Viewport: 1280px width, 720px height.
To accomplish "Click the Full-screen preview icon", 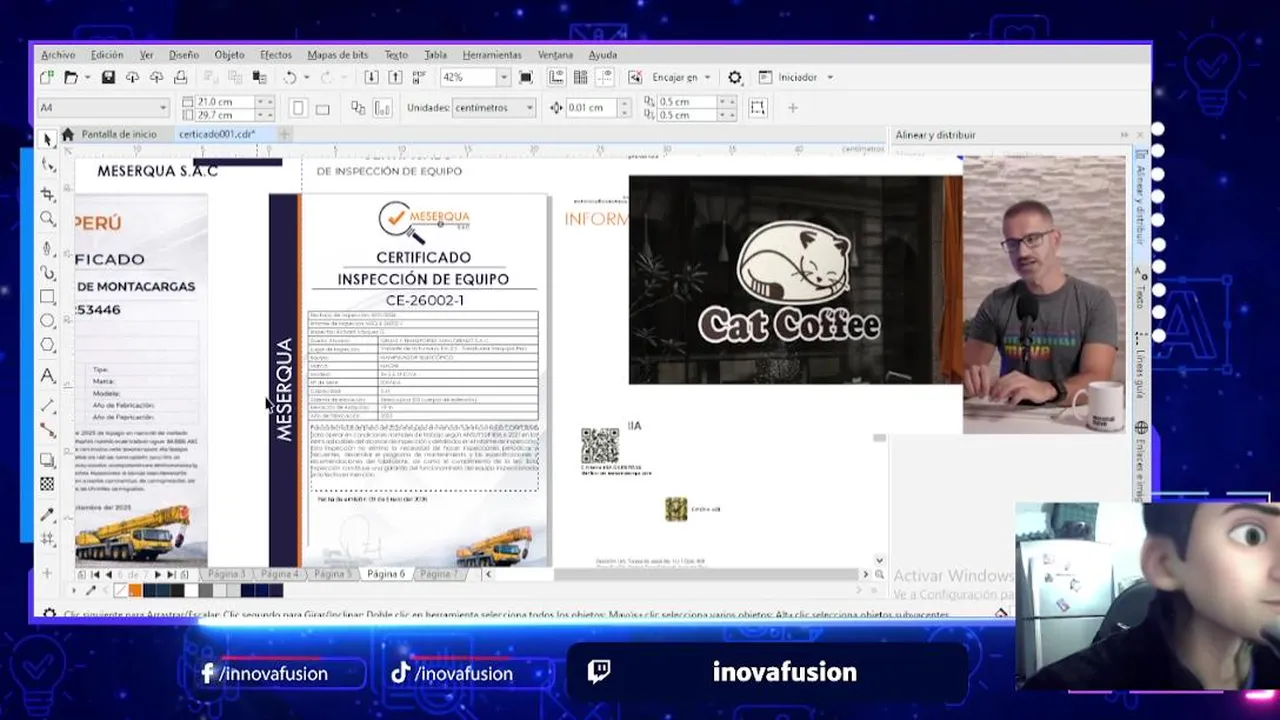I will [x=526, y=77].
